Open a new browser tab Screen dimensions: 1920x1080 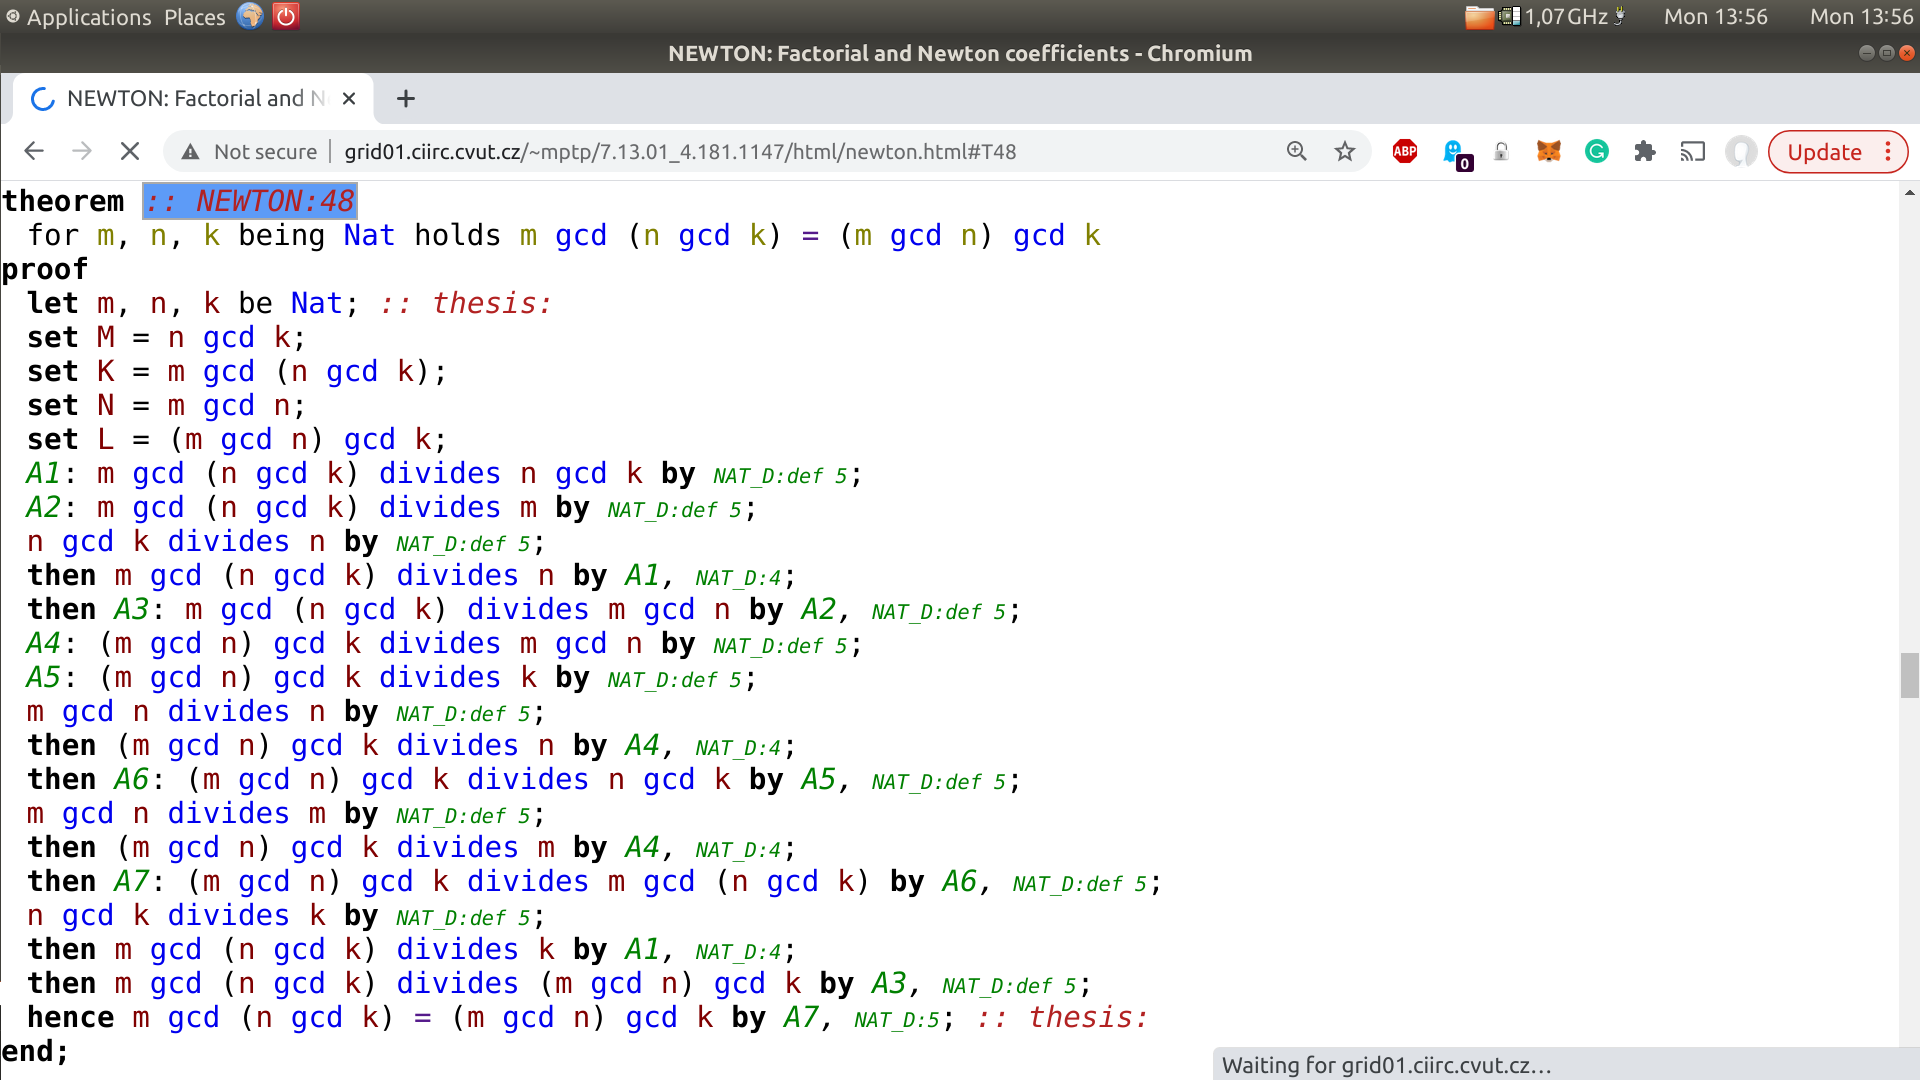405,98
